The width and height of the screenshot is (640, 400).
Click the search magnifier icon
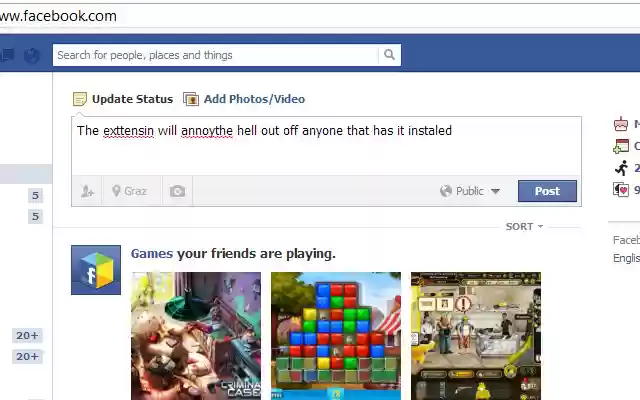[x=389, y=55]
